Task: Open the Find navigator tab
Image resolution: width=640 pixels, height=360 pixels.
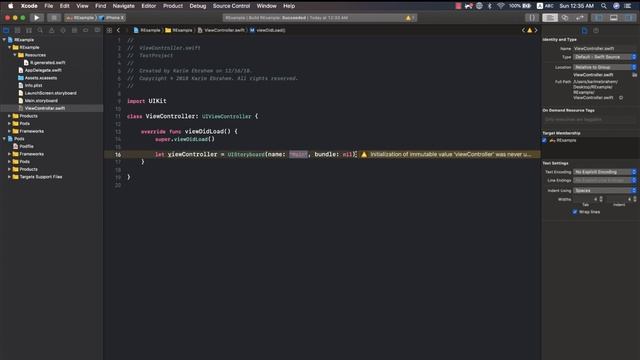Action: [x=40, y=30]
